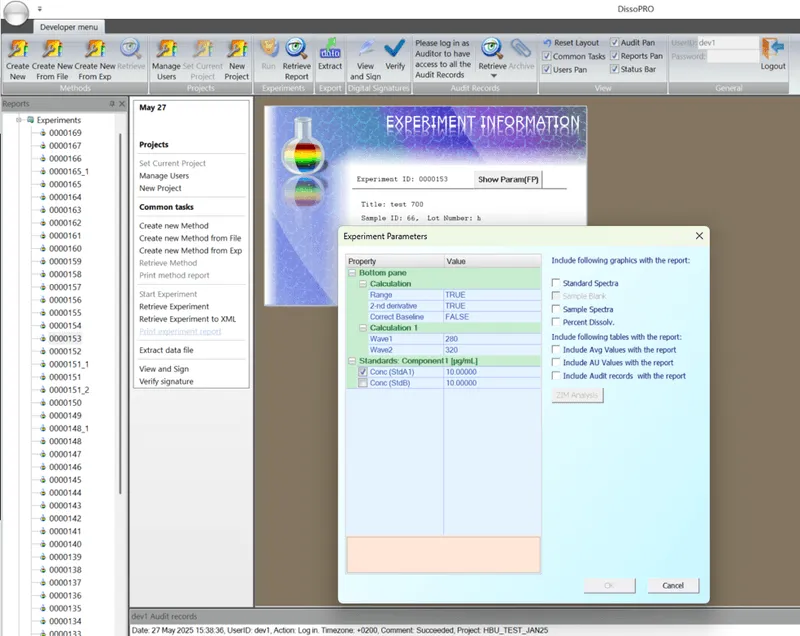The height and width of the screenshot is (636, 800).
Task: Click the Reset Layout icon
Action: 547,43
